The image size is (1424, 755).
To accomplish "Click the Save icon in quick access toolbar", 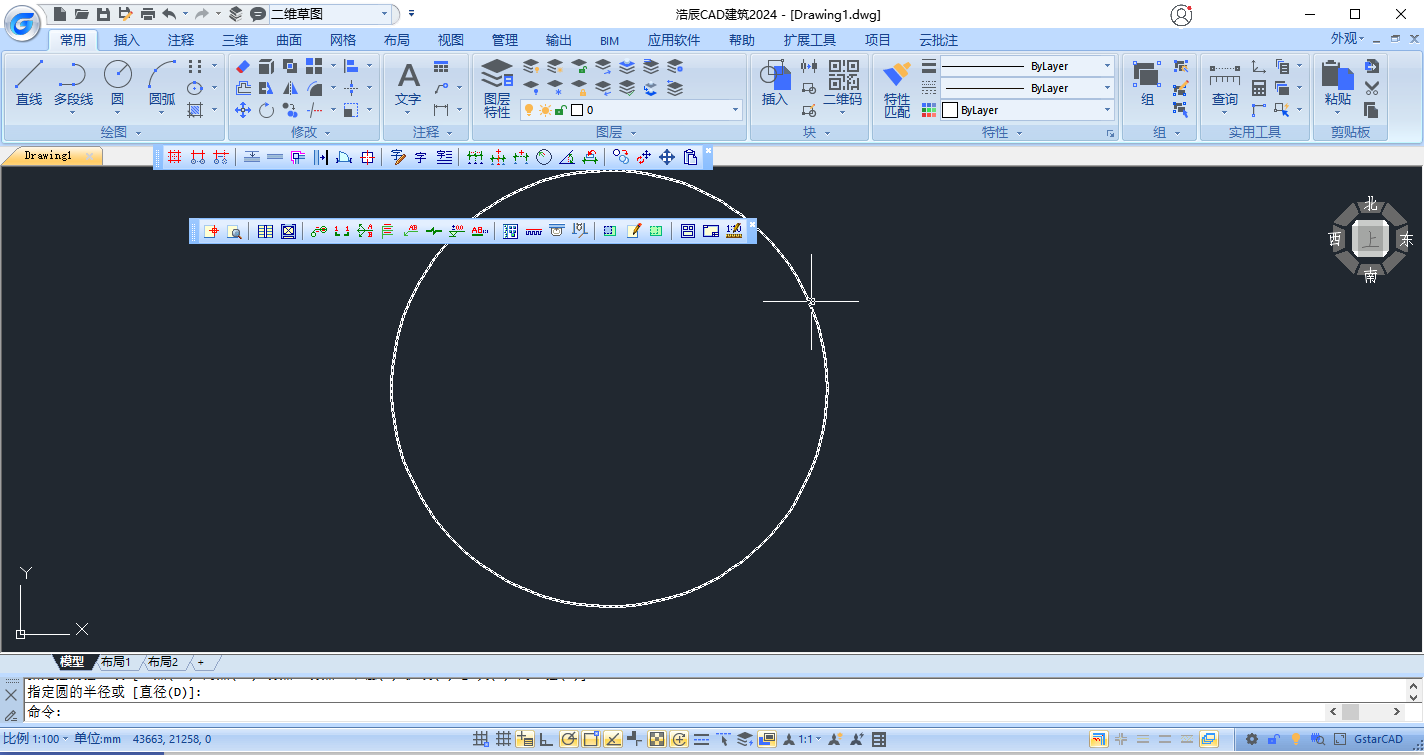I will click(x=103, y=14).
